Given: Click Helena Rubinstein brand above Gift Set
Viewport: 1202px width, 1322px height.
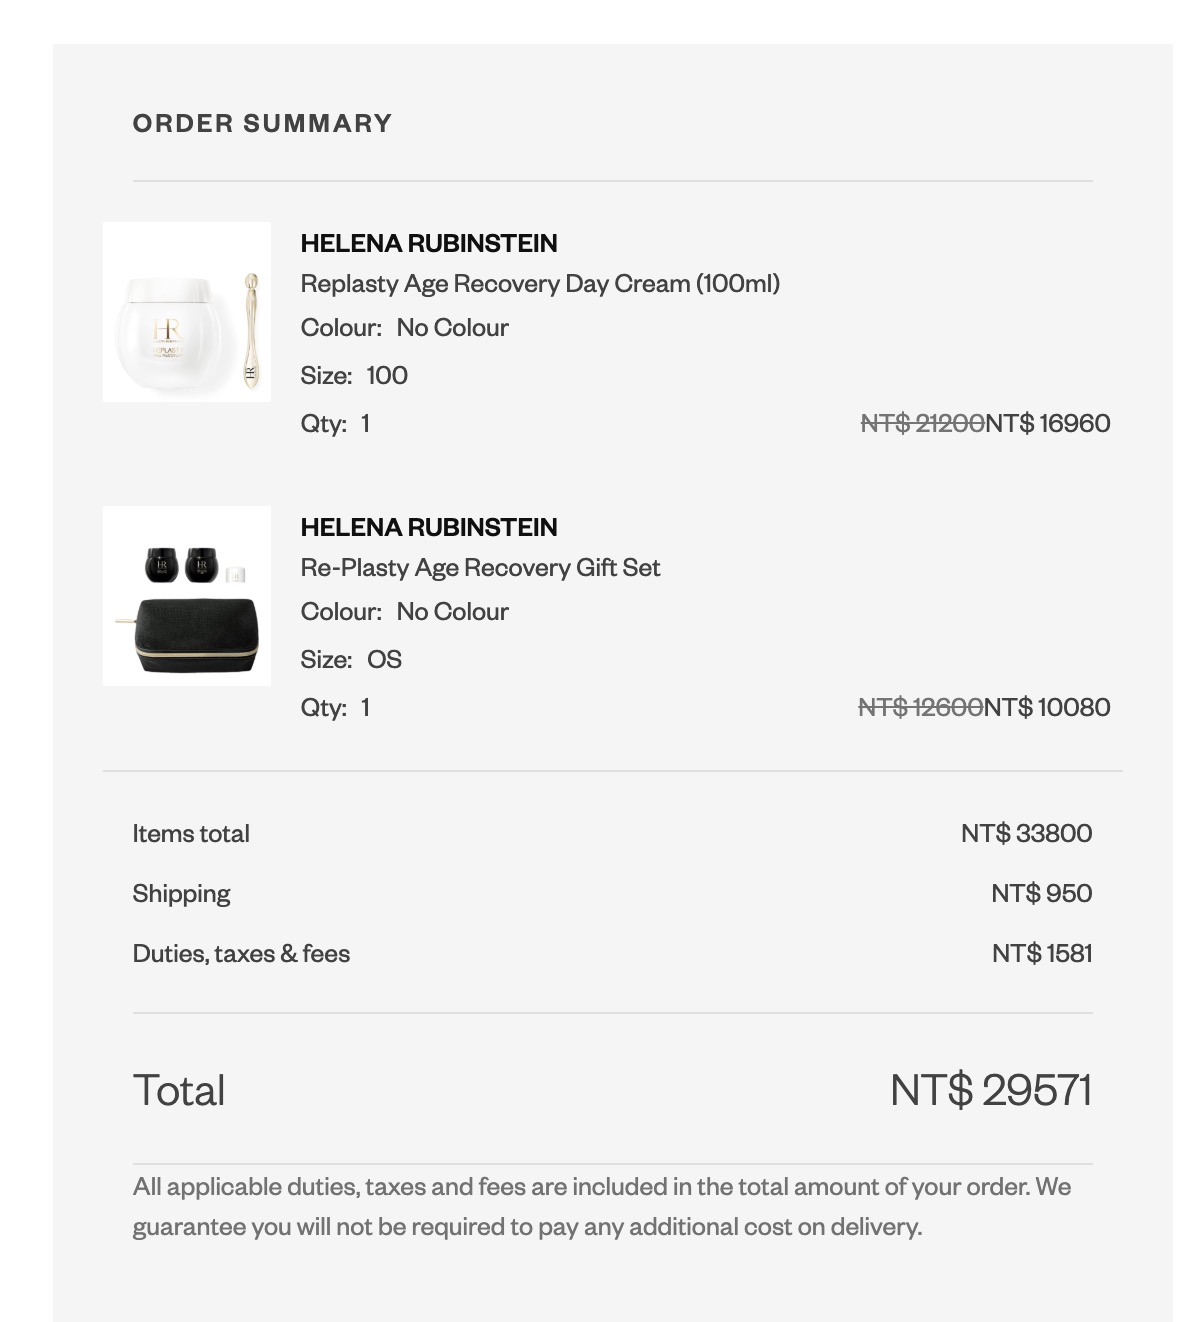Looking at the screenshot, I should tap(429, 527).
